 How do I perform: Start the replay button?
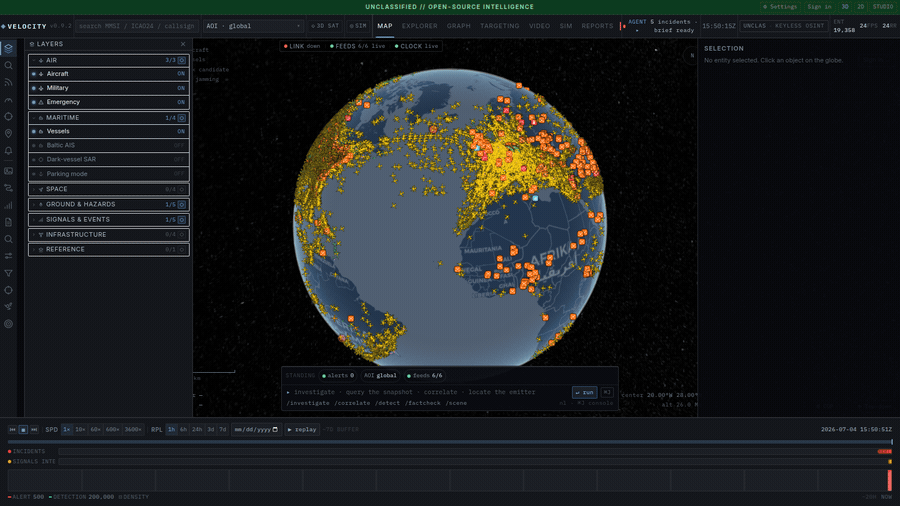(302, 430)
